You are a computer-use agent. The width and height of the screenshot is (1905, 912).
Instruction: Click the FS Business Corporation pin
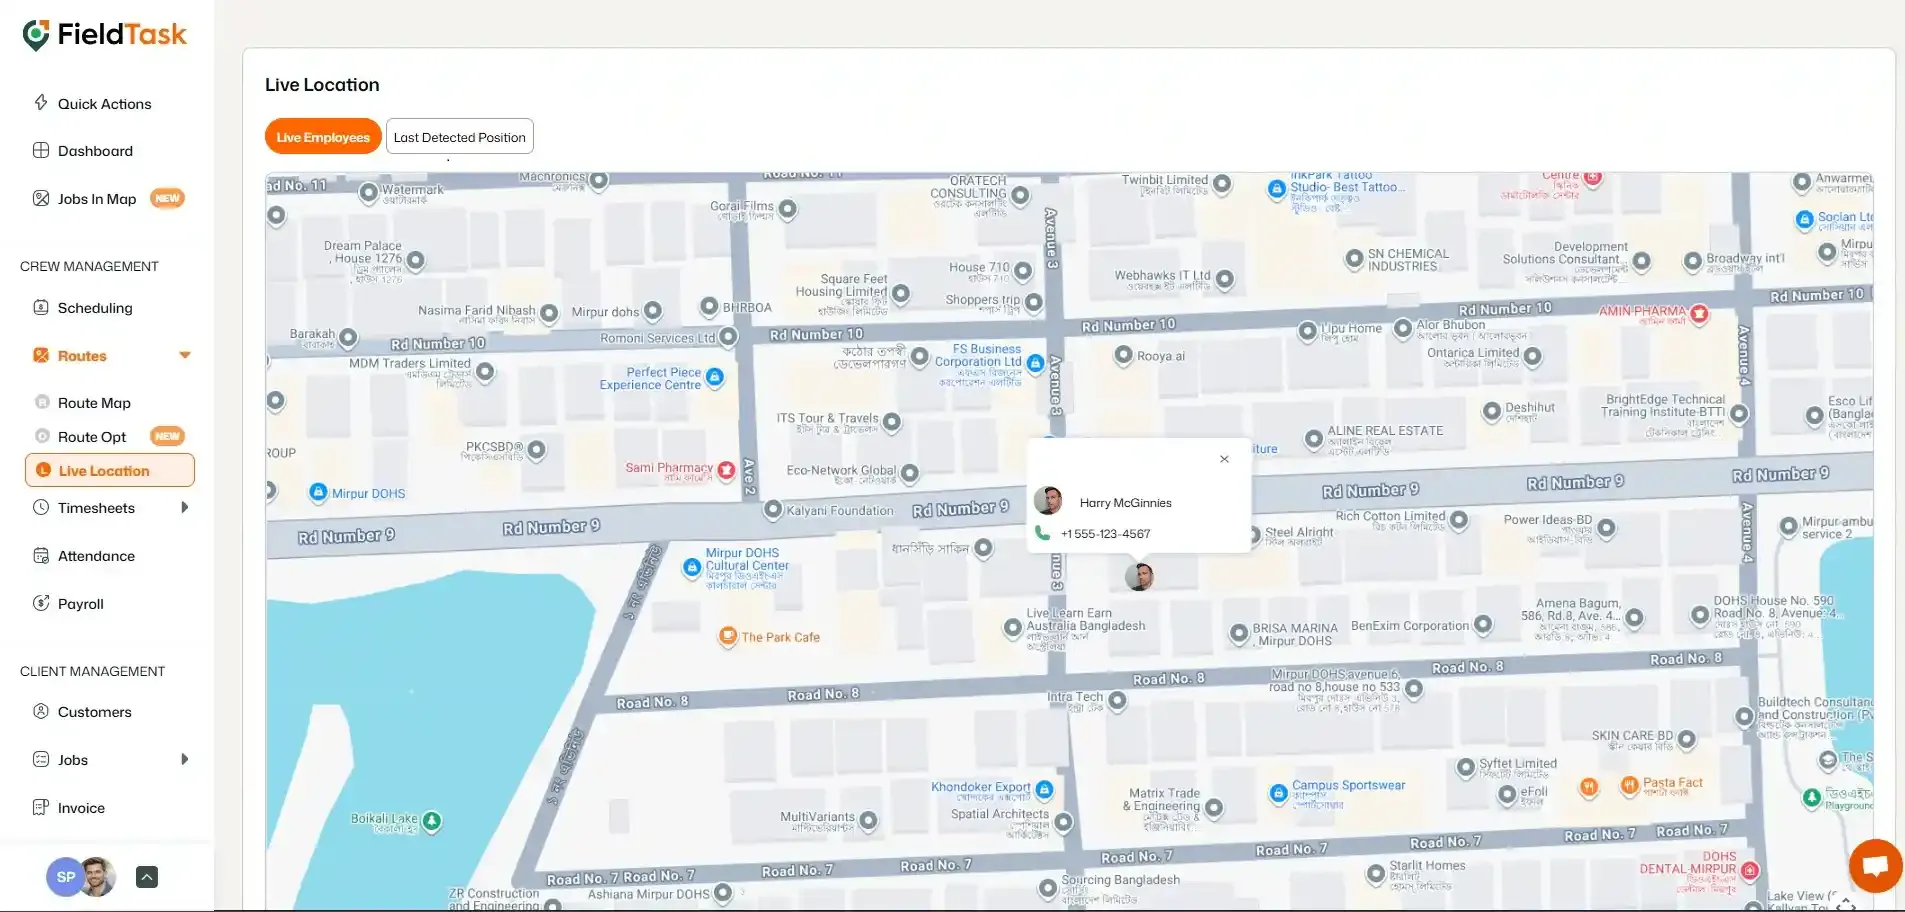pos(1036,363)
